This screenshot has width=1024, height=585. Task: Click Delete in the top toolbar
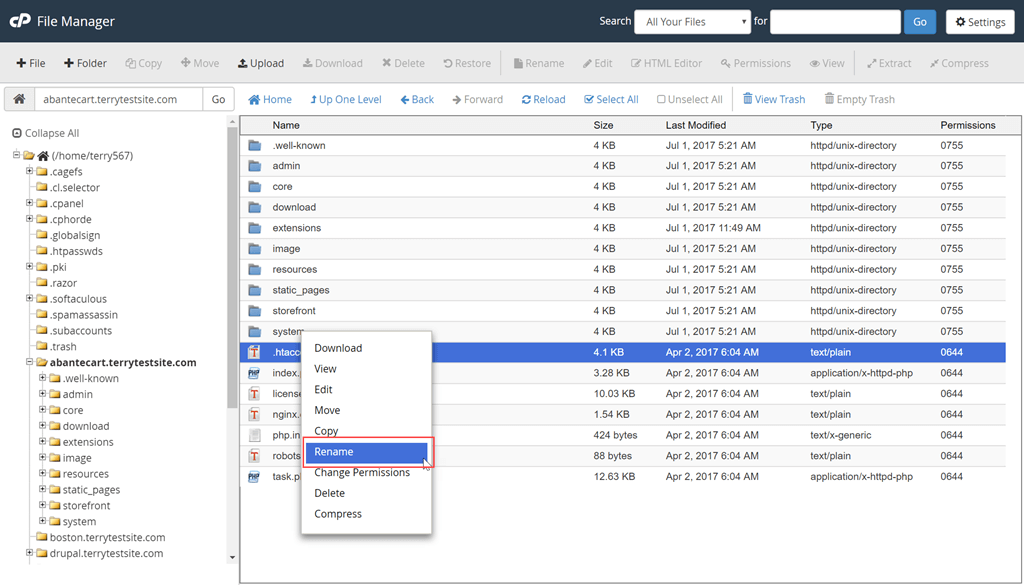pyautogui.click(x=403, y=63)
